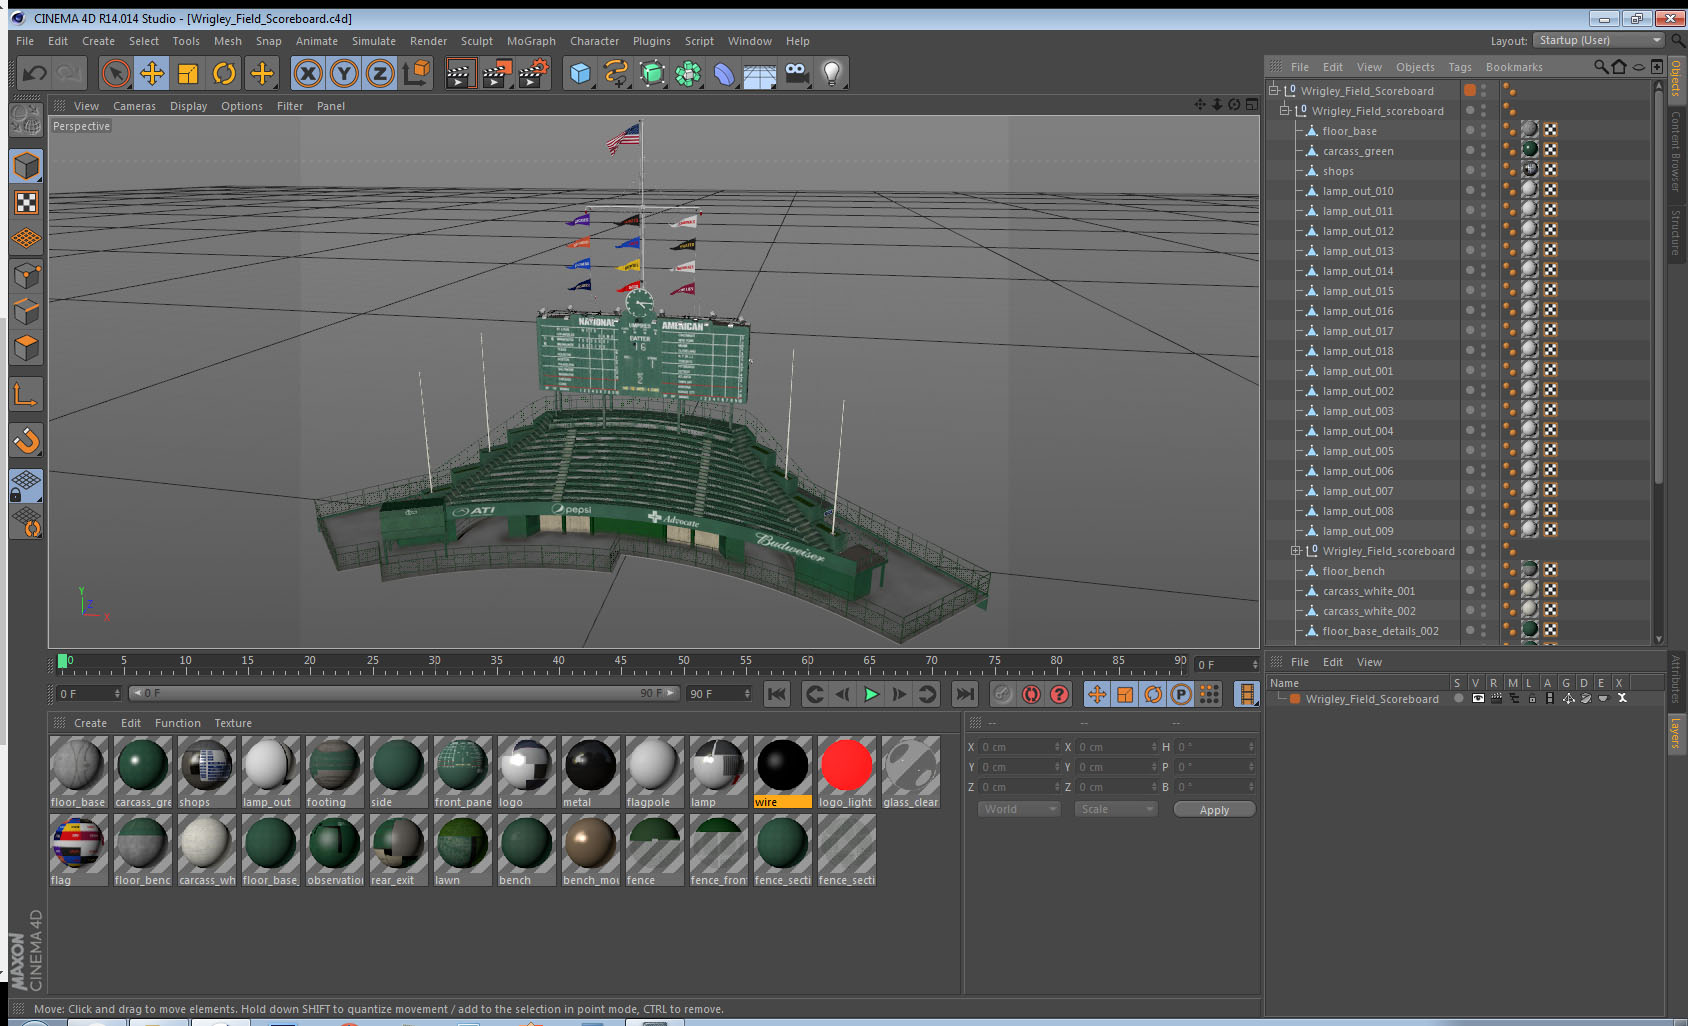Play the animation forward
This screenshot has width=1688, height=1026.
pos(871,694)
